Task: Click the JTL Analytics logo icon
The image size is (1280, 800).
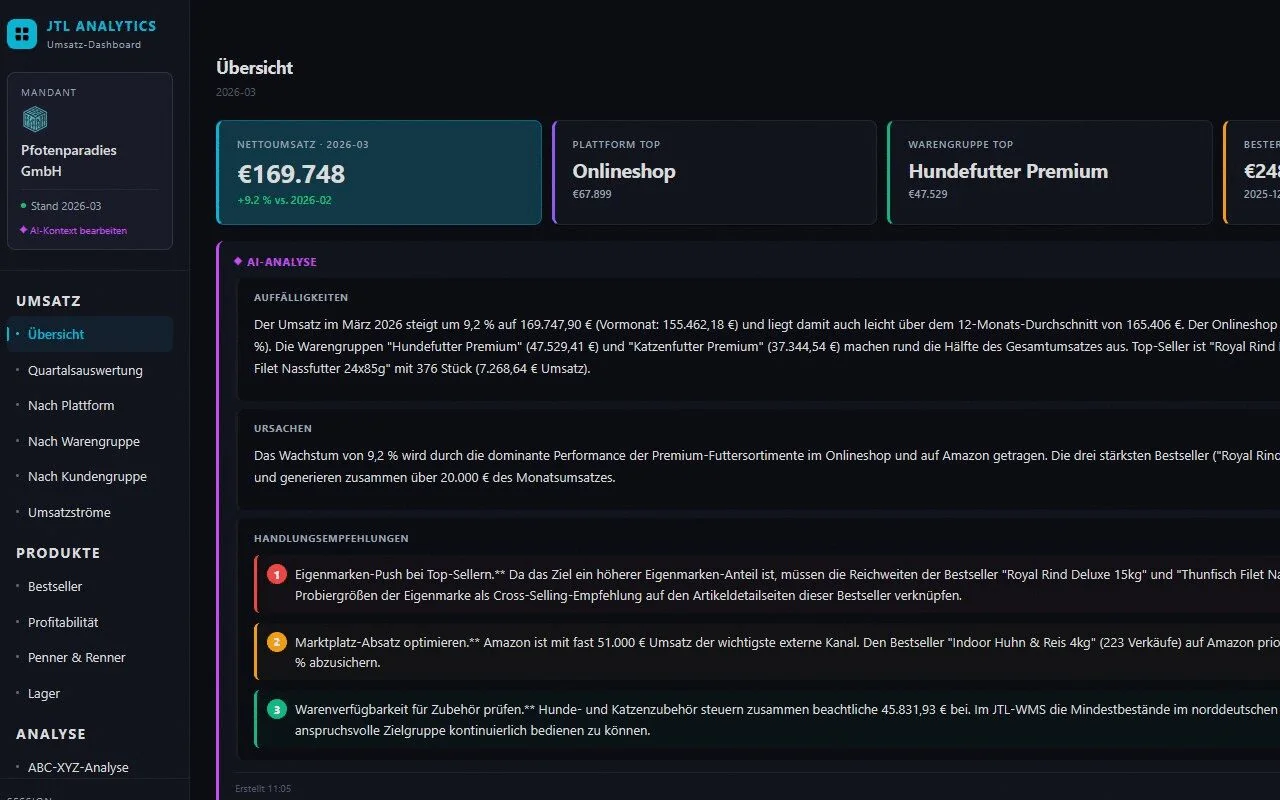Action: (22, 33)
